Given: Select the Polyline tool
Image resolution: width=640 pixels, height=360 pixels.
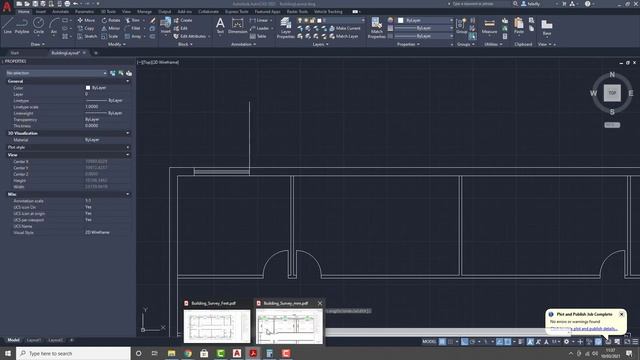Looking at the screenshot, I should (22, 26).
